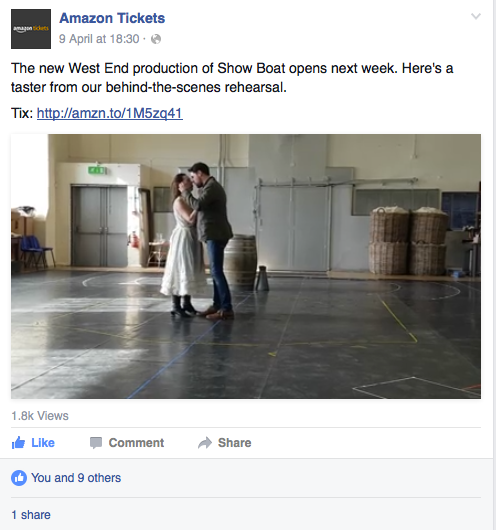496x530 pixels.
Task: Open the 9 April at 18:30 timestamp
Action: [99, 39]
